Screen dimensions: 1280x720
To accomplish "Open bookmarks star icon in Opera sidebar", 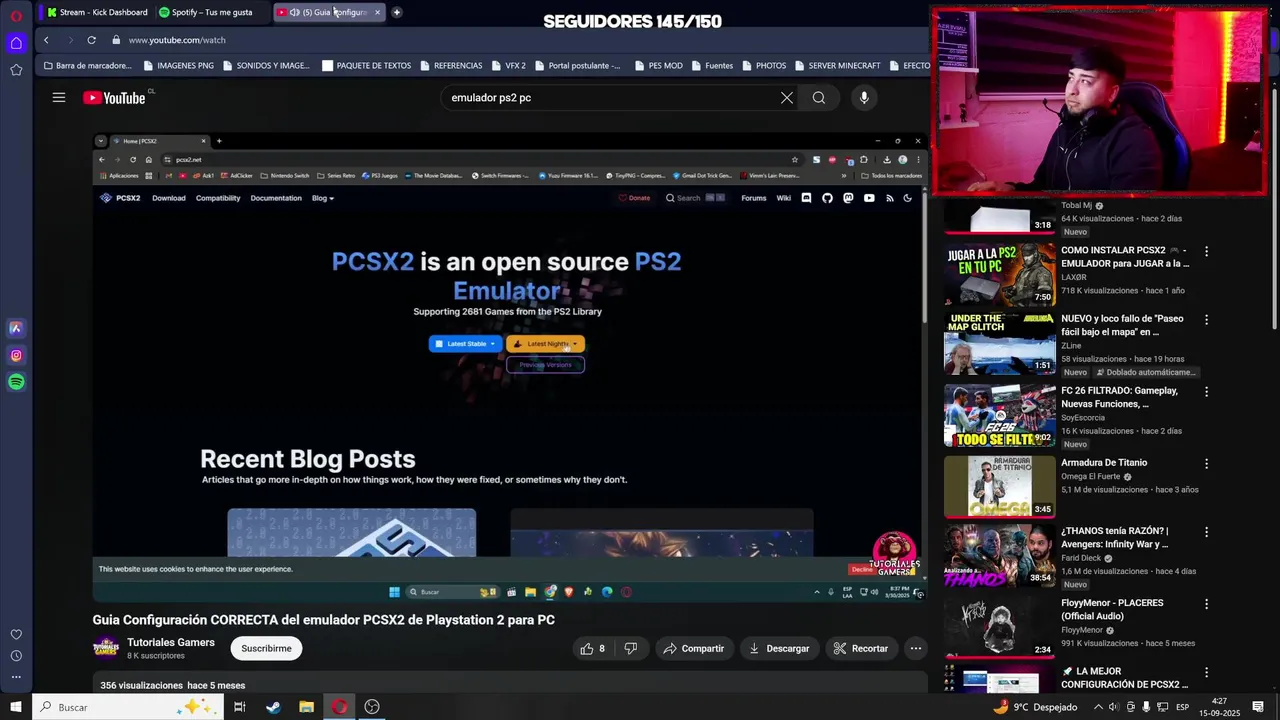I will [16, 69].
